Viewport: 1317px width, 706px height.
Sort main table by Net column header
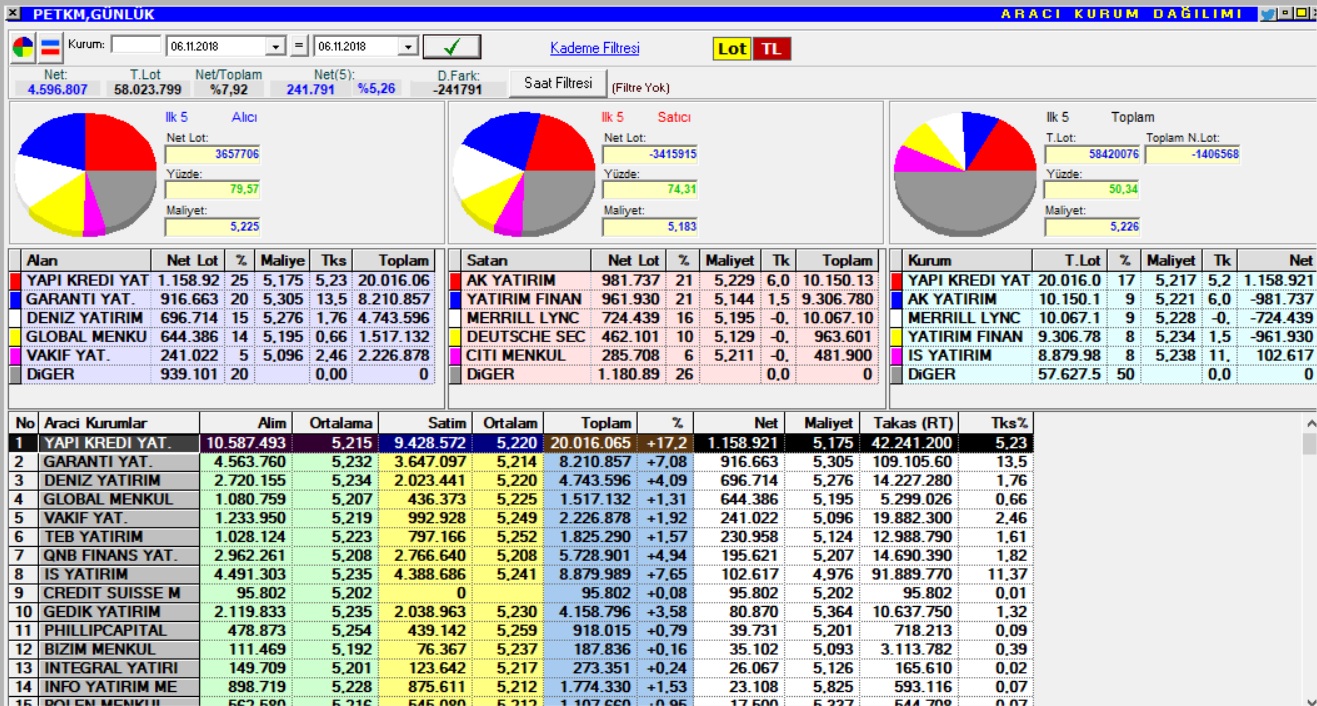pyautogui.click(x=738, y=423)
